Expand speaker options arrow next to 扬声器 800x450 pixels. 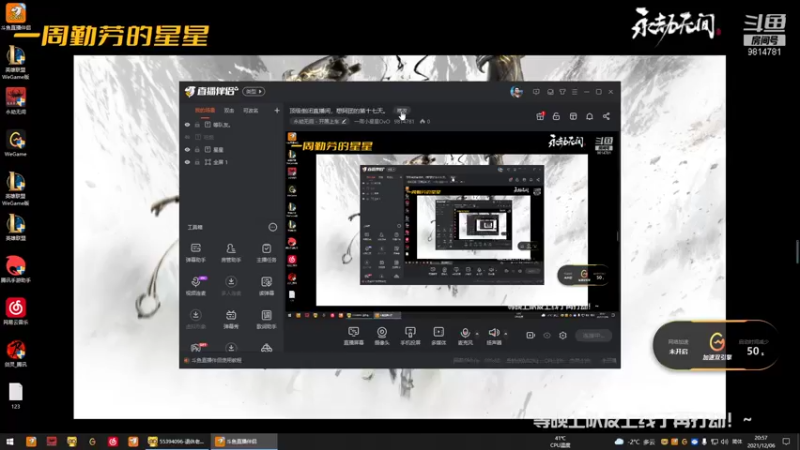click(506, 334)
